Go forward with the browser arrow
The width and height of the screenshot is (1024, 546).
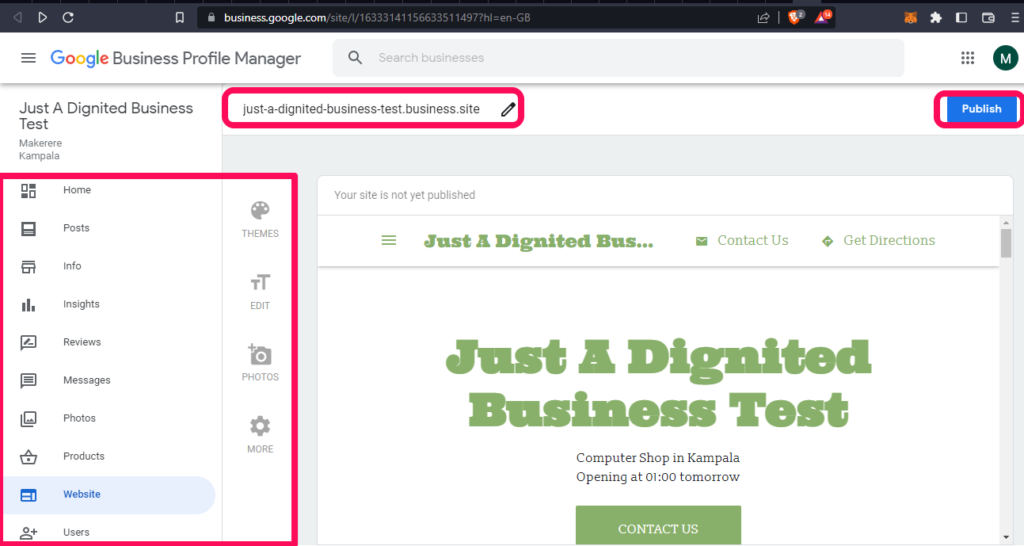[42, 18]
